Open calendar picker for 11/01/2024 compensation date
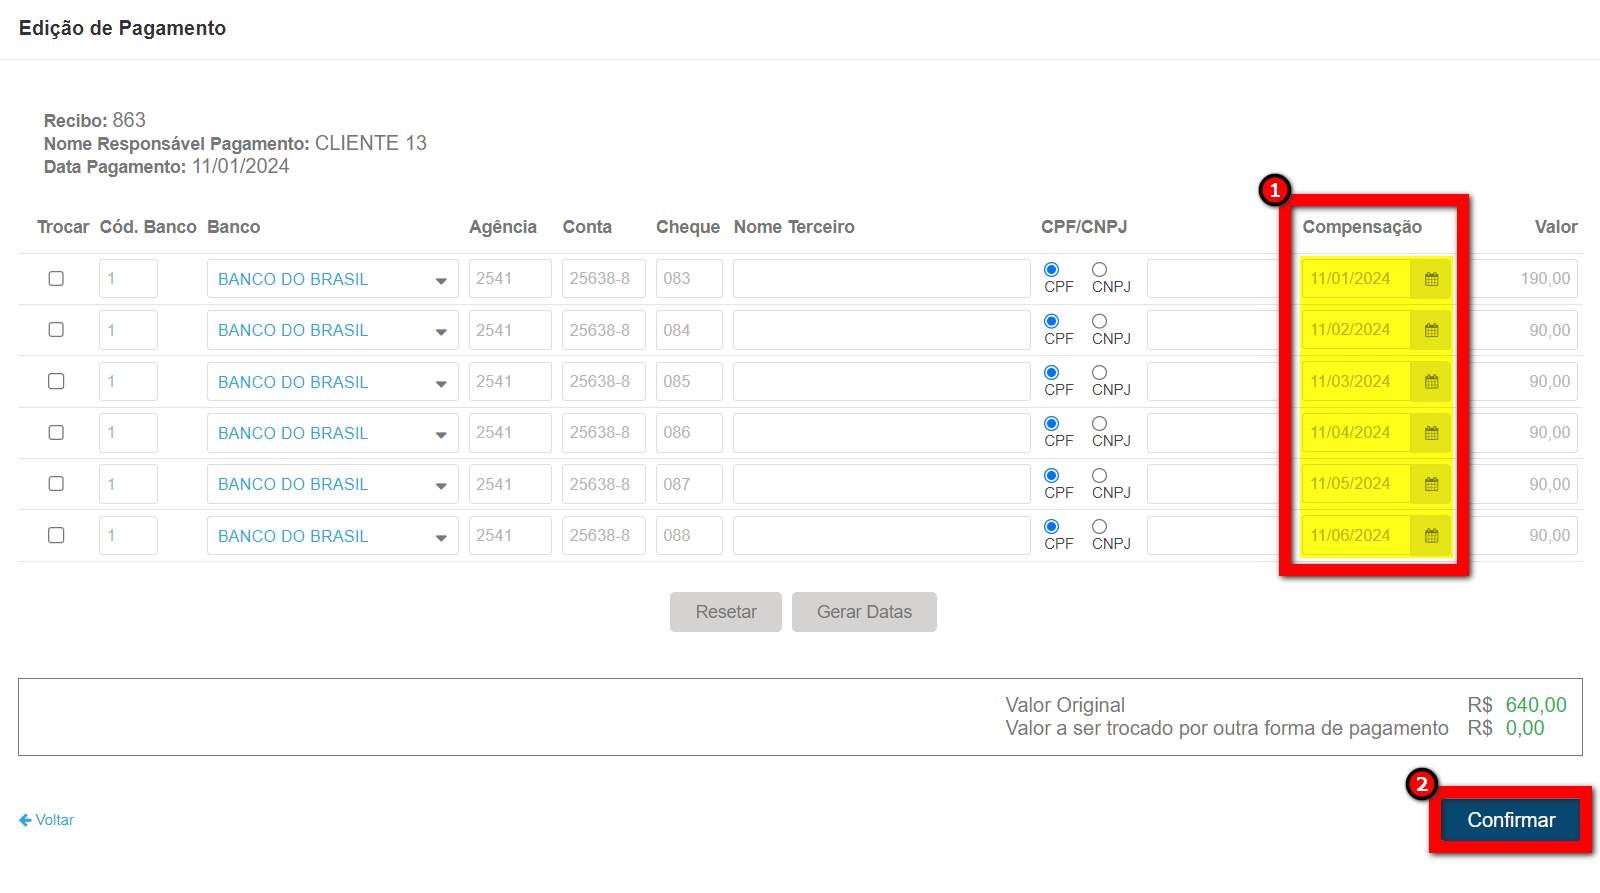Screen dimensions: 1600x893 (1431, 279)
